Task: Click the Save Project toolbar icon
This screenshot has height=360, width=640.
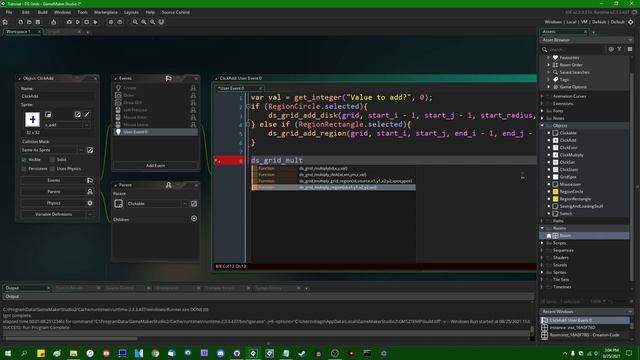Action: coord(38,22)
